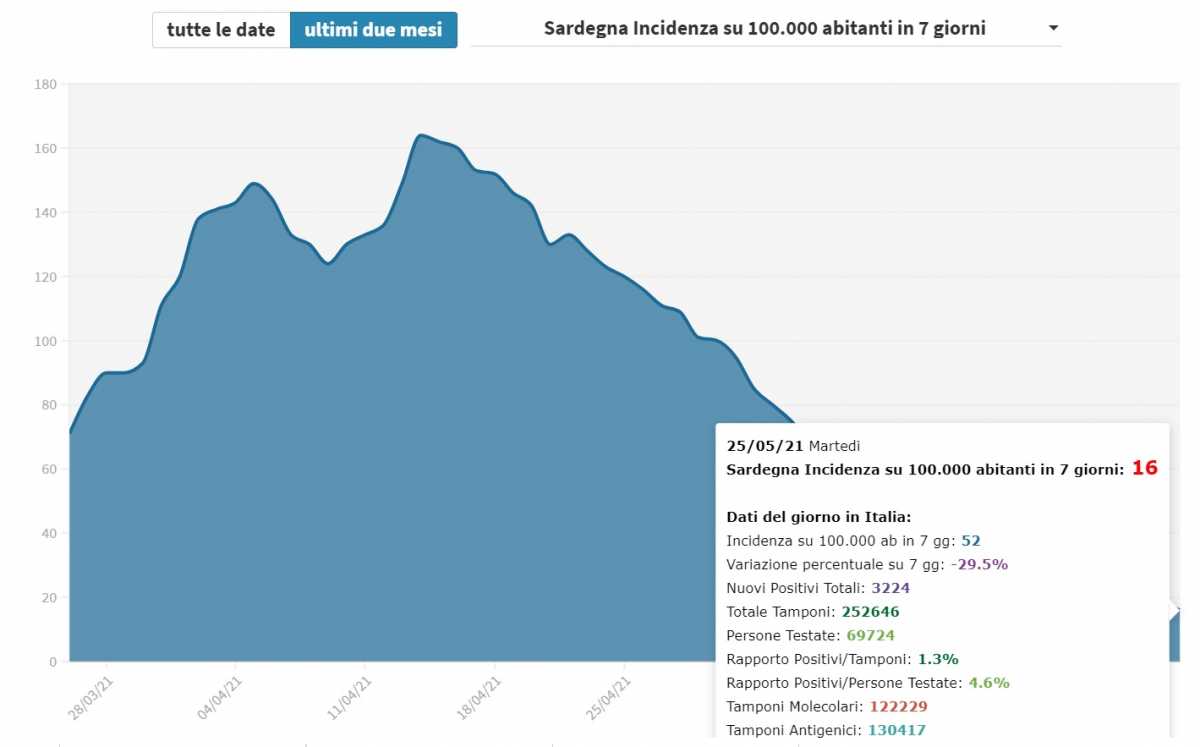Click the 20 y-axis label
The height and width of the screenshot is (747, 1200).
pyautogui.click(x=49, y=598)
